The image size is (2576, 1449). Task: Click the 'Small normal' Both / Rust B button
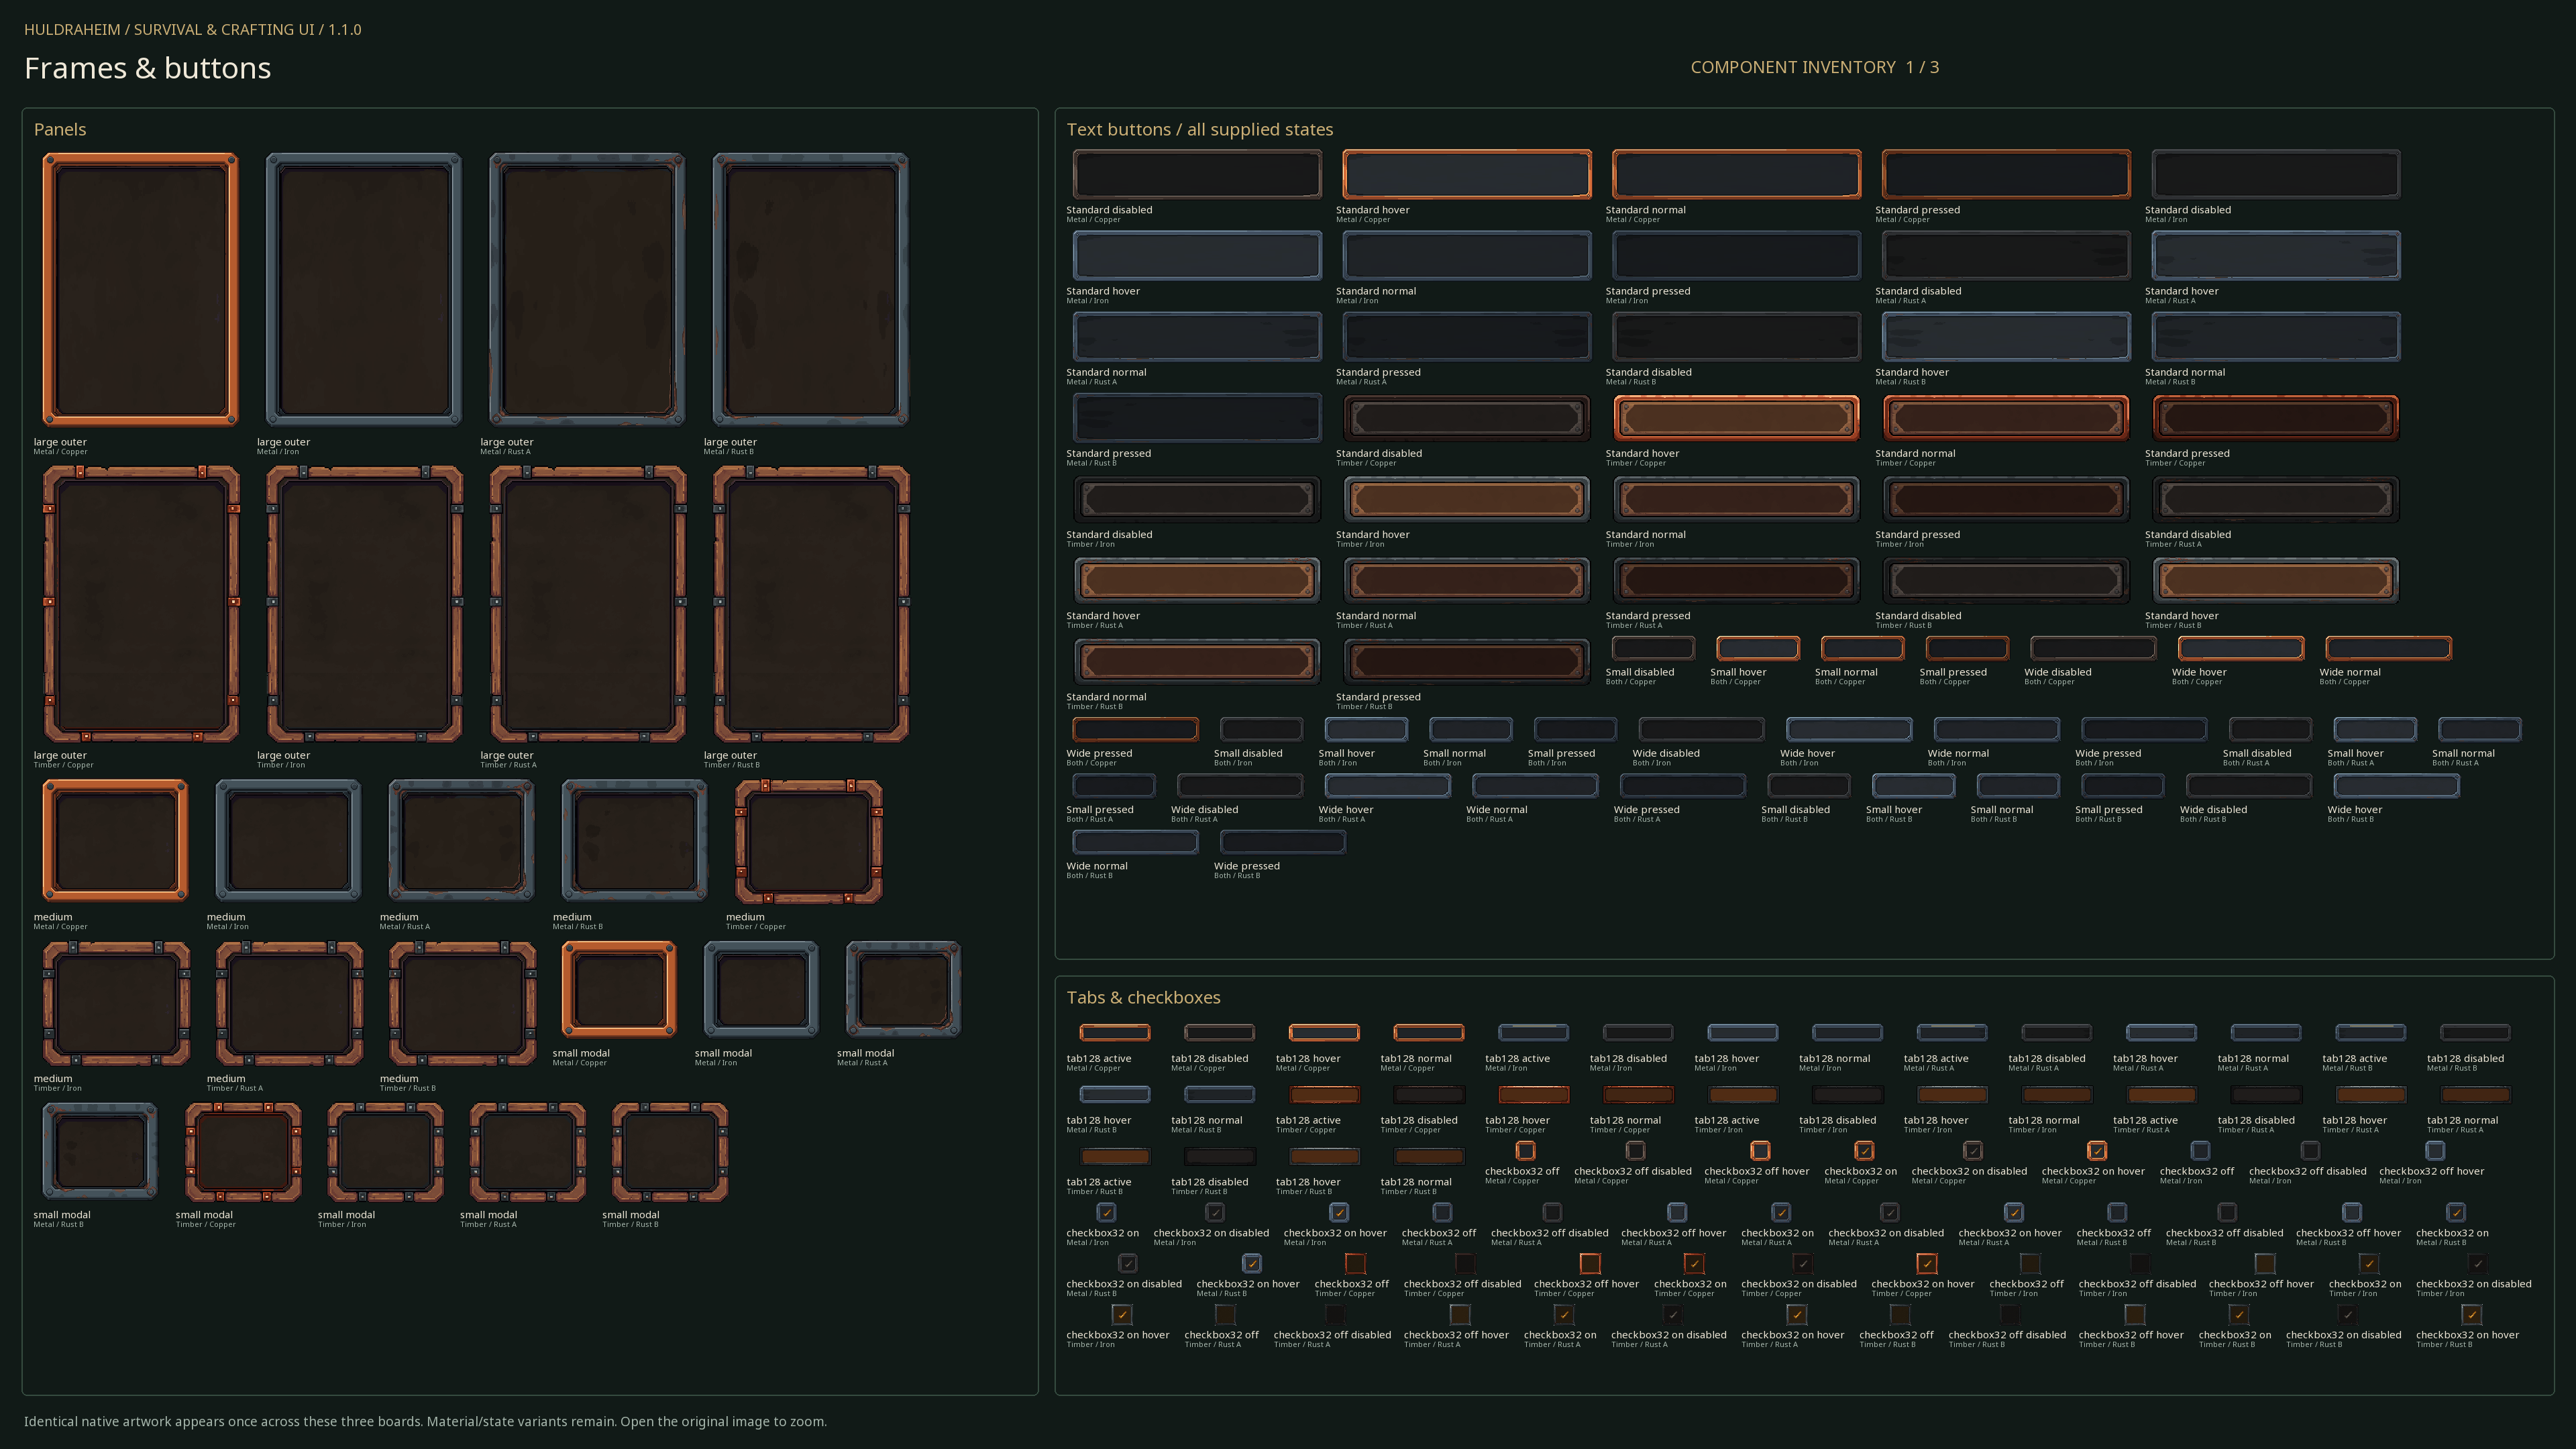(2018, 786)
